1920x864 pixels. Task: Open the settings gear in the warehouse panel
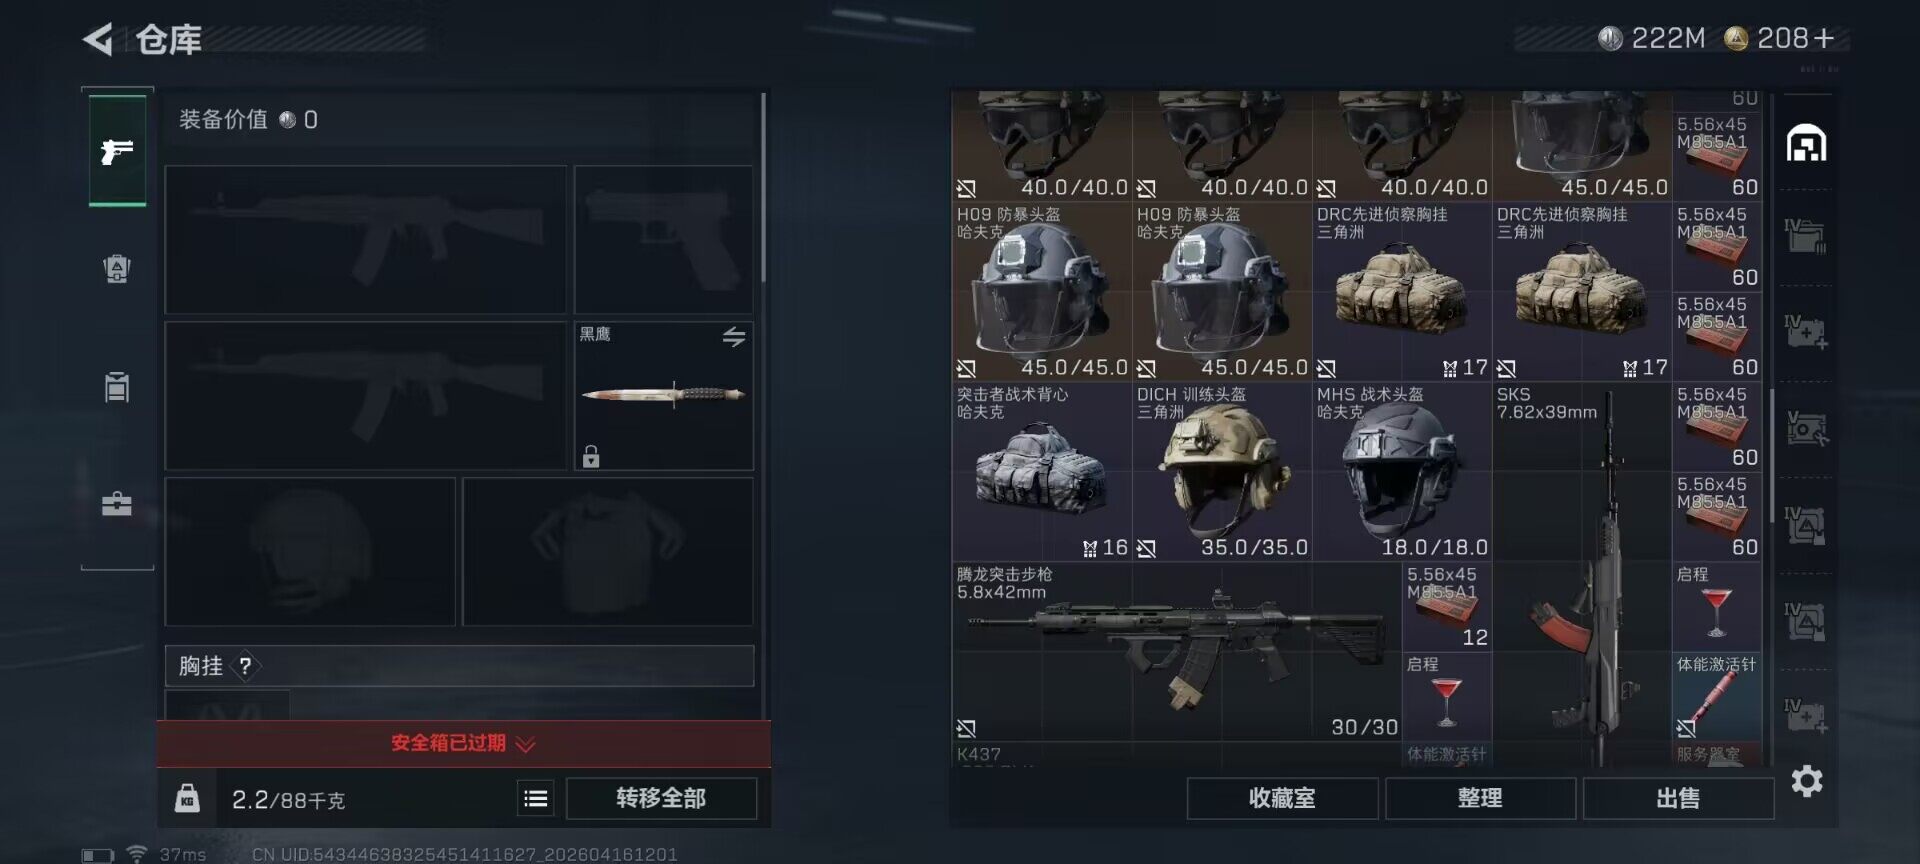(x=1807, y=781)
